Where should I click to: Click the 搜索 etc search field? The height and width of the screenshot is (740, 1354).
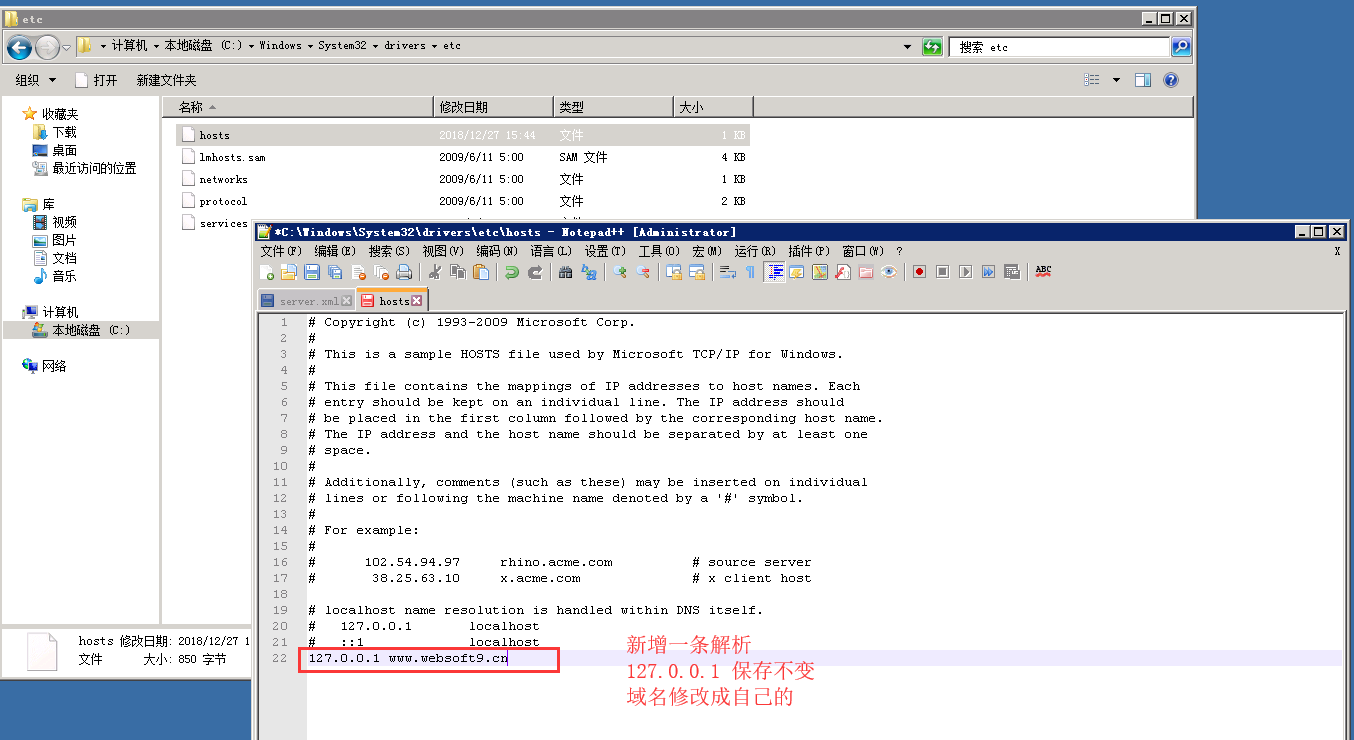pyautogui.click(x=1060, y=47)
